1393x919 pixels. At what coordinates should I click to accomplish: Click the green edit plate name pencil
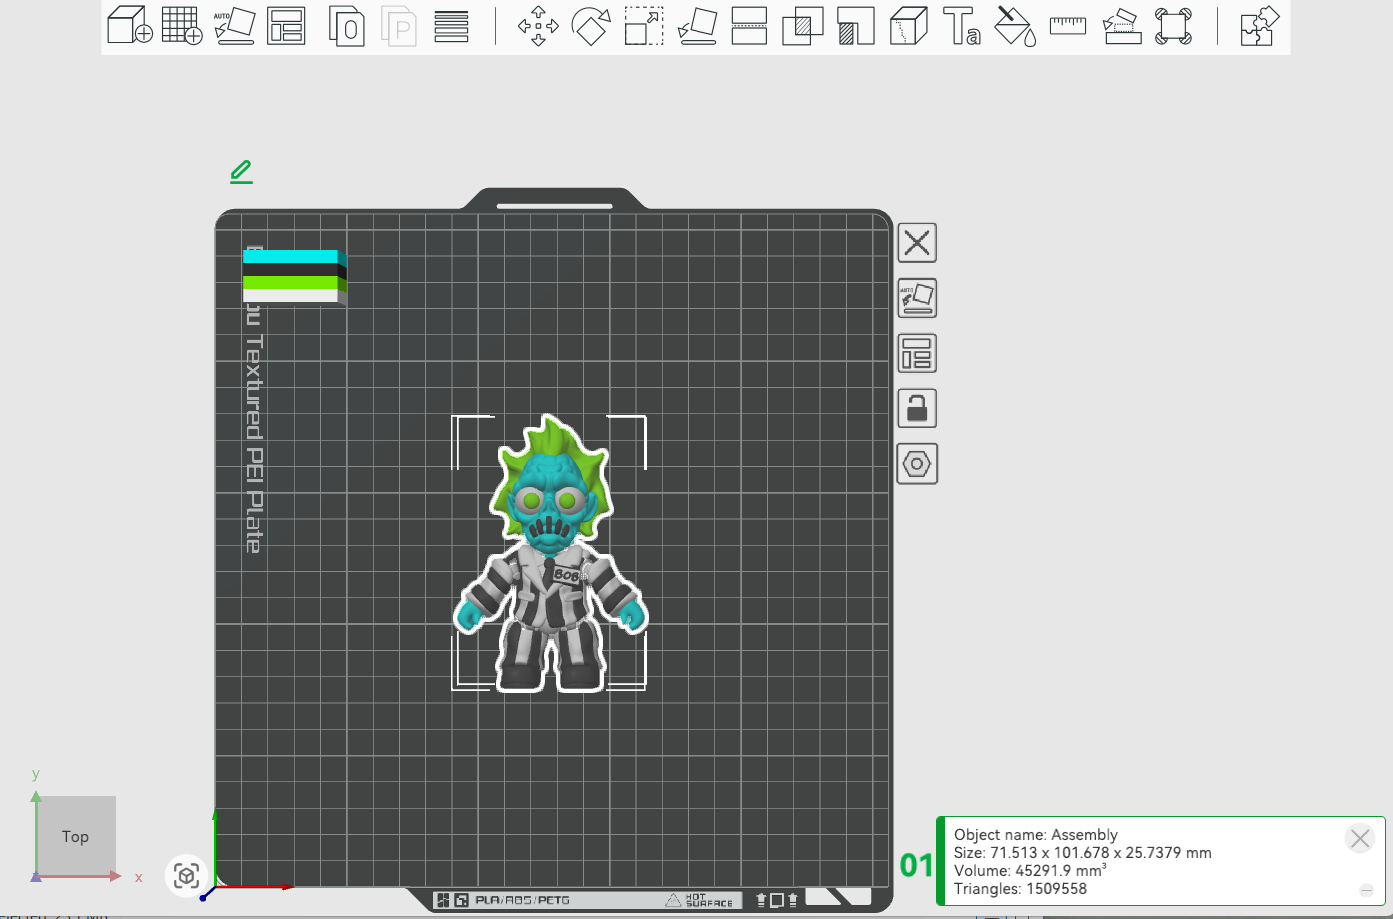241,172
